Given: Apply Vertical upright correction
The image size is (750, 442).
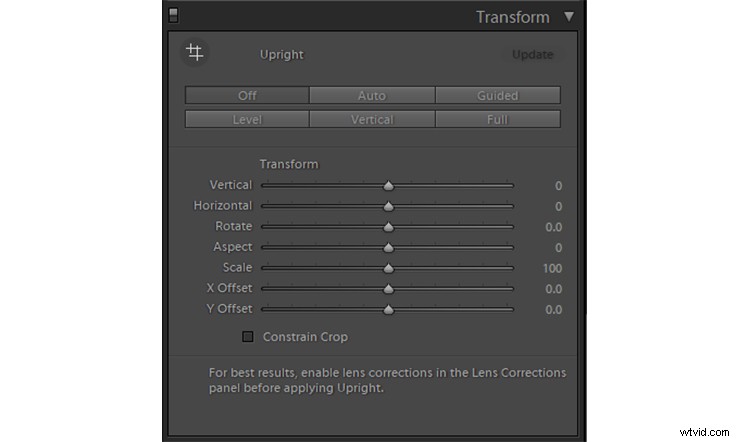Looking at the screenshot, I should pos(372,119).
